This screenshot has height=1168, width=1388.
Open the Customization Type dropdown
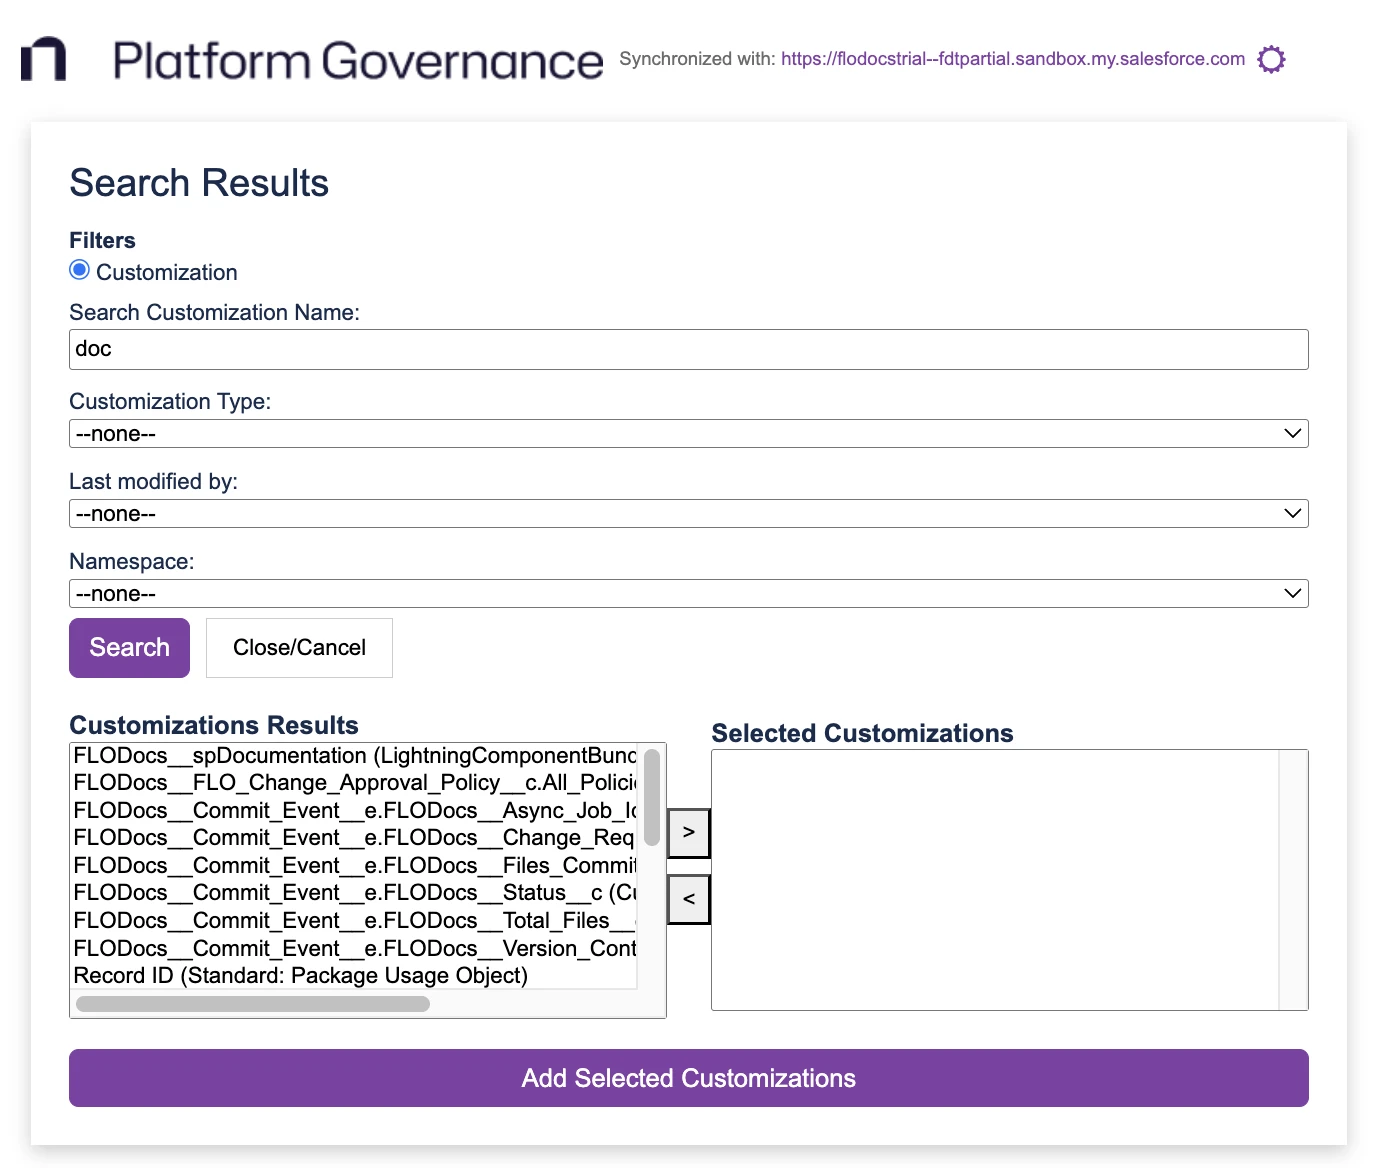[x=688, y=434]
